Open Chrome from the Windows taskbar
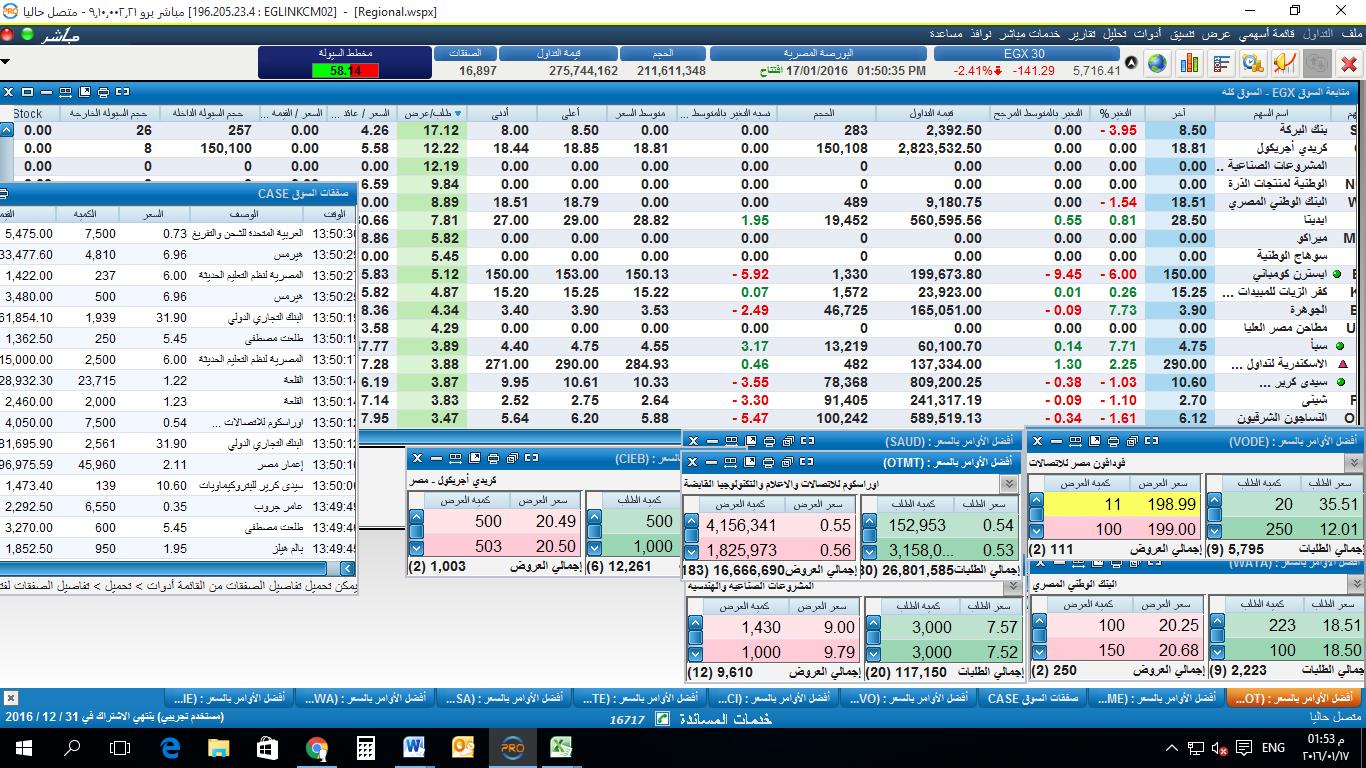The image size is (1366, 768). [316, 747]
